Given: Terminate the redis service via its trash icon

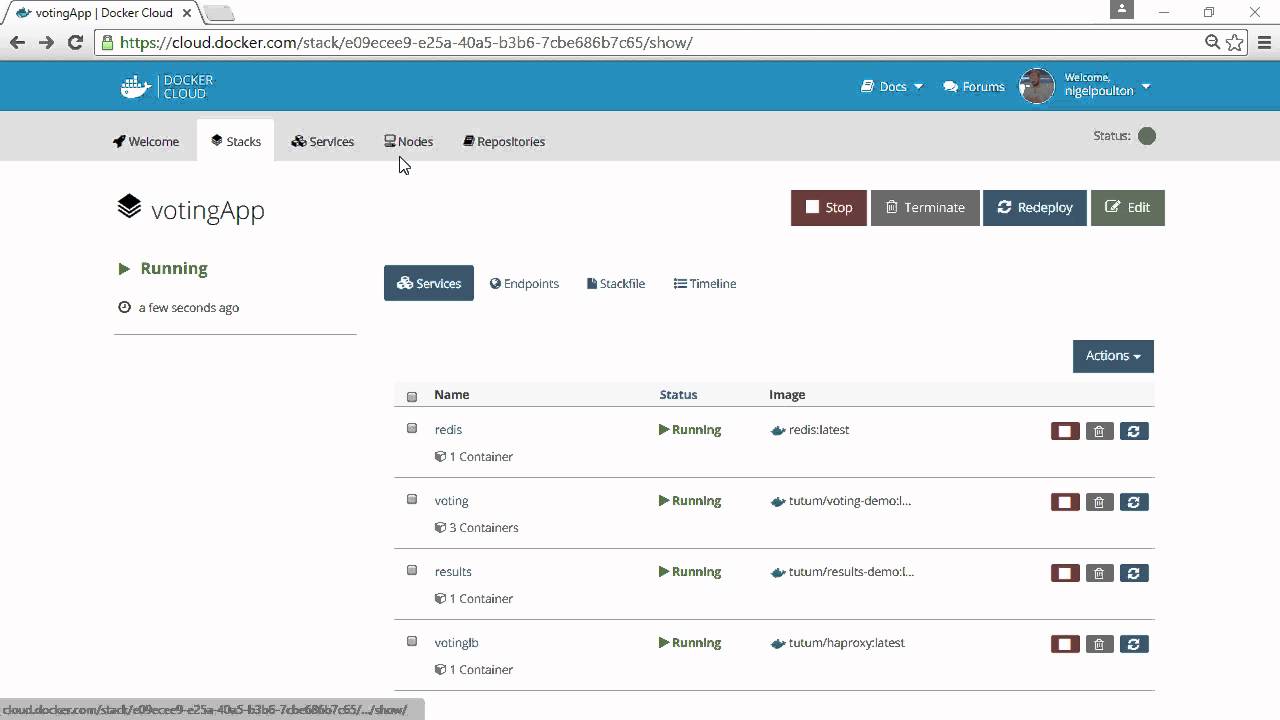Looking at the screenshot, I should (1099, 431).
